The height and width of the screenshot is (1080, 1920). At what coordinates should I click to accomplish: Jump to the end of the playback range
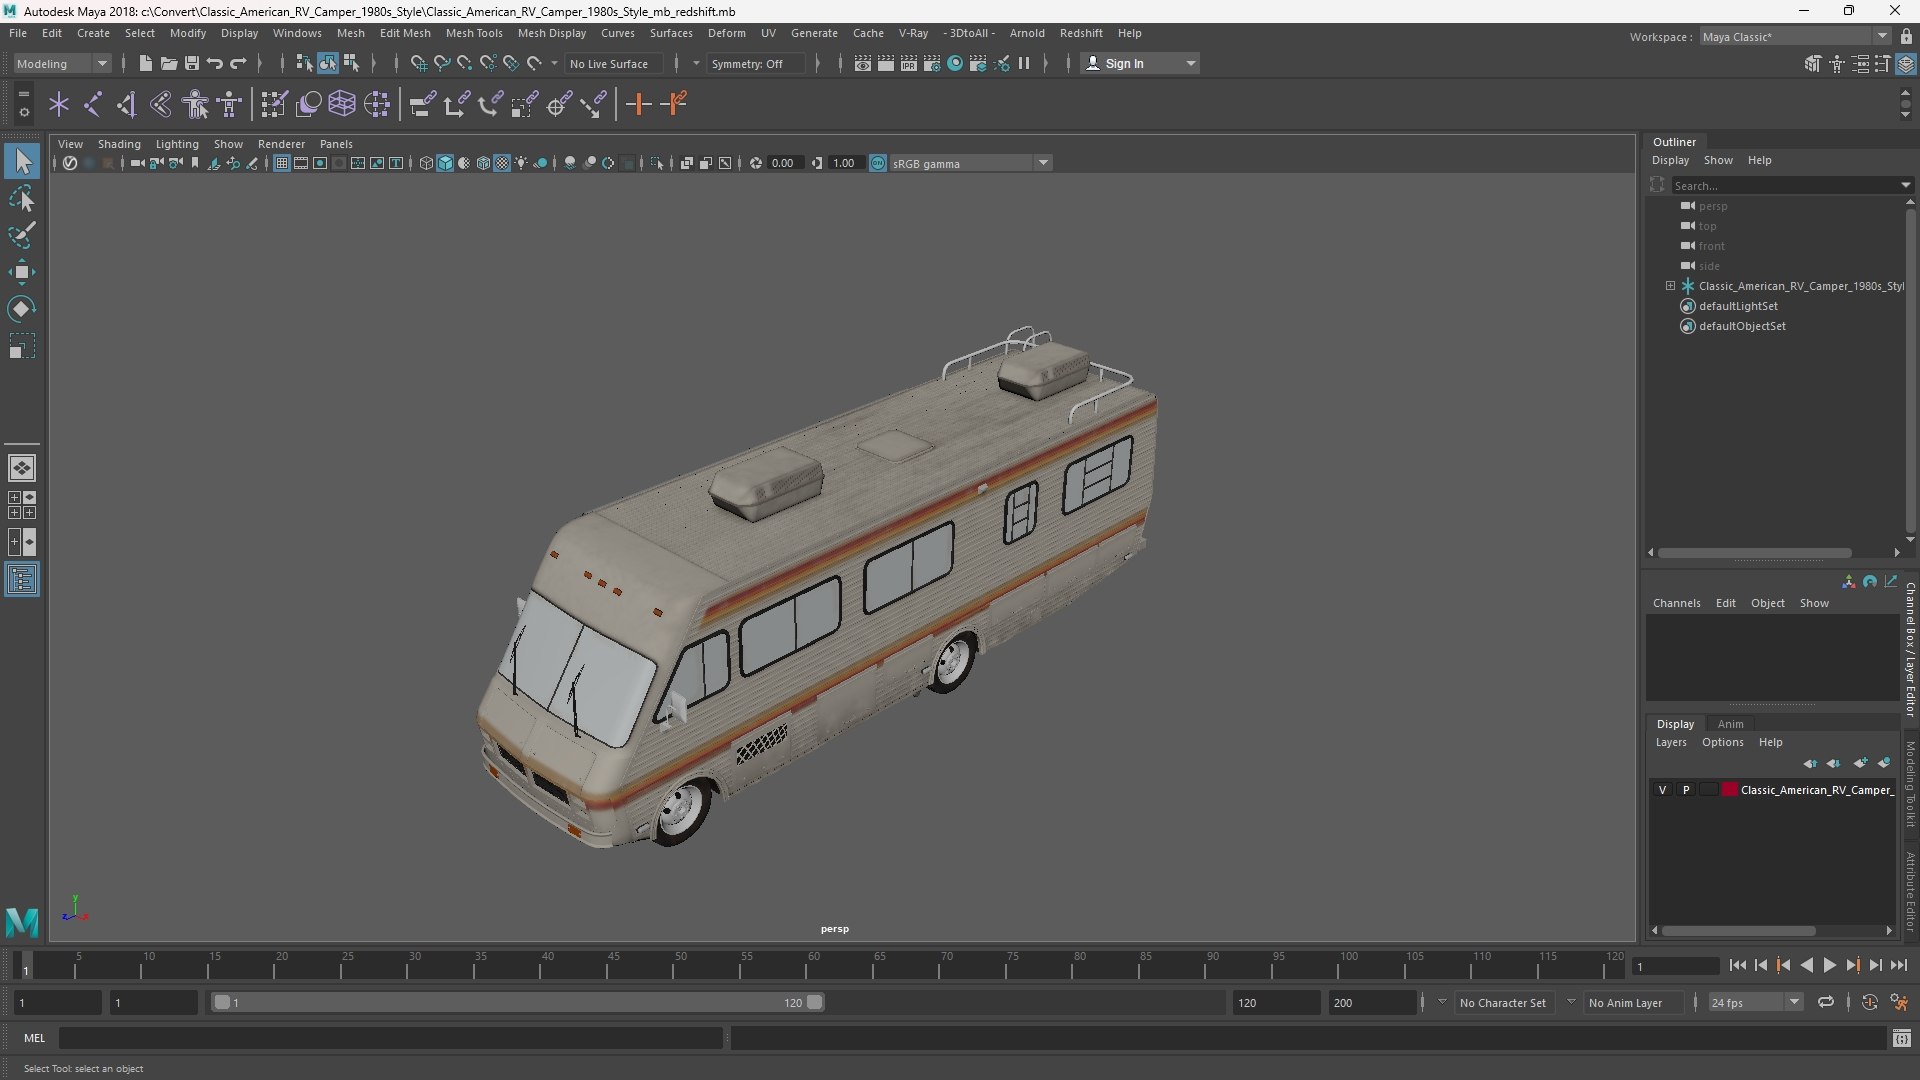[x=1898, y=965]
